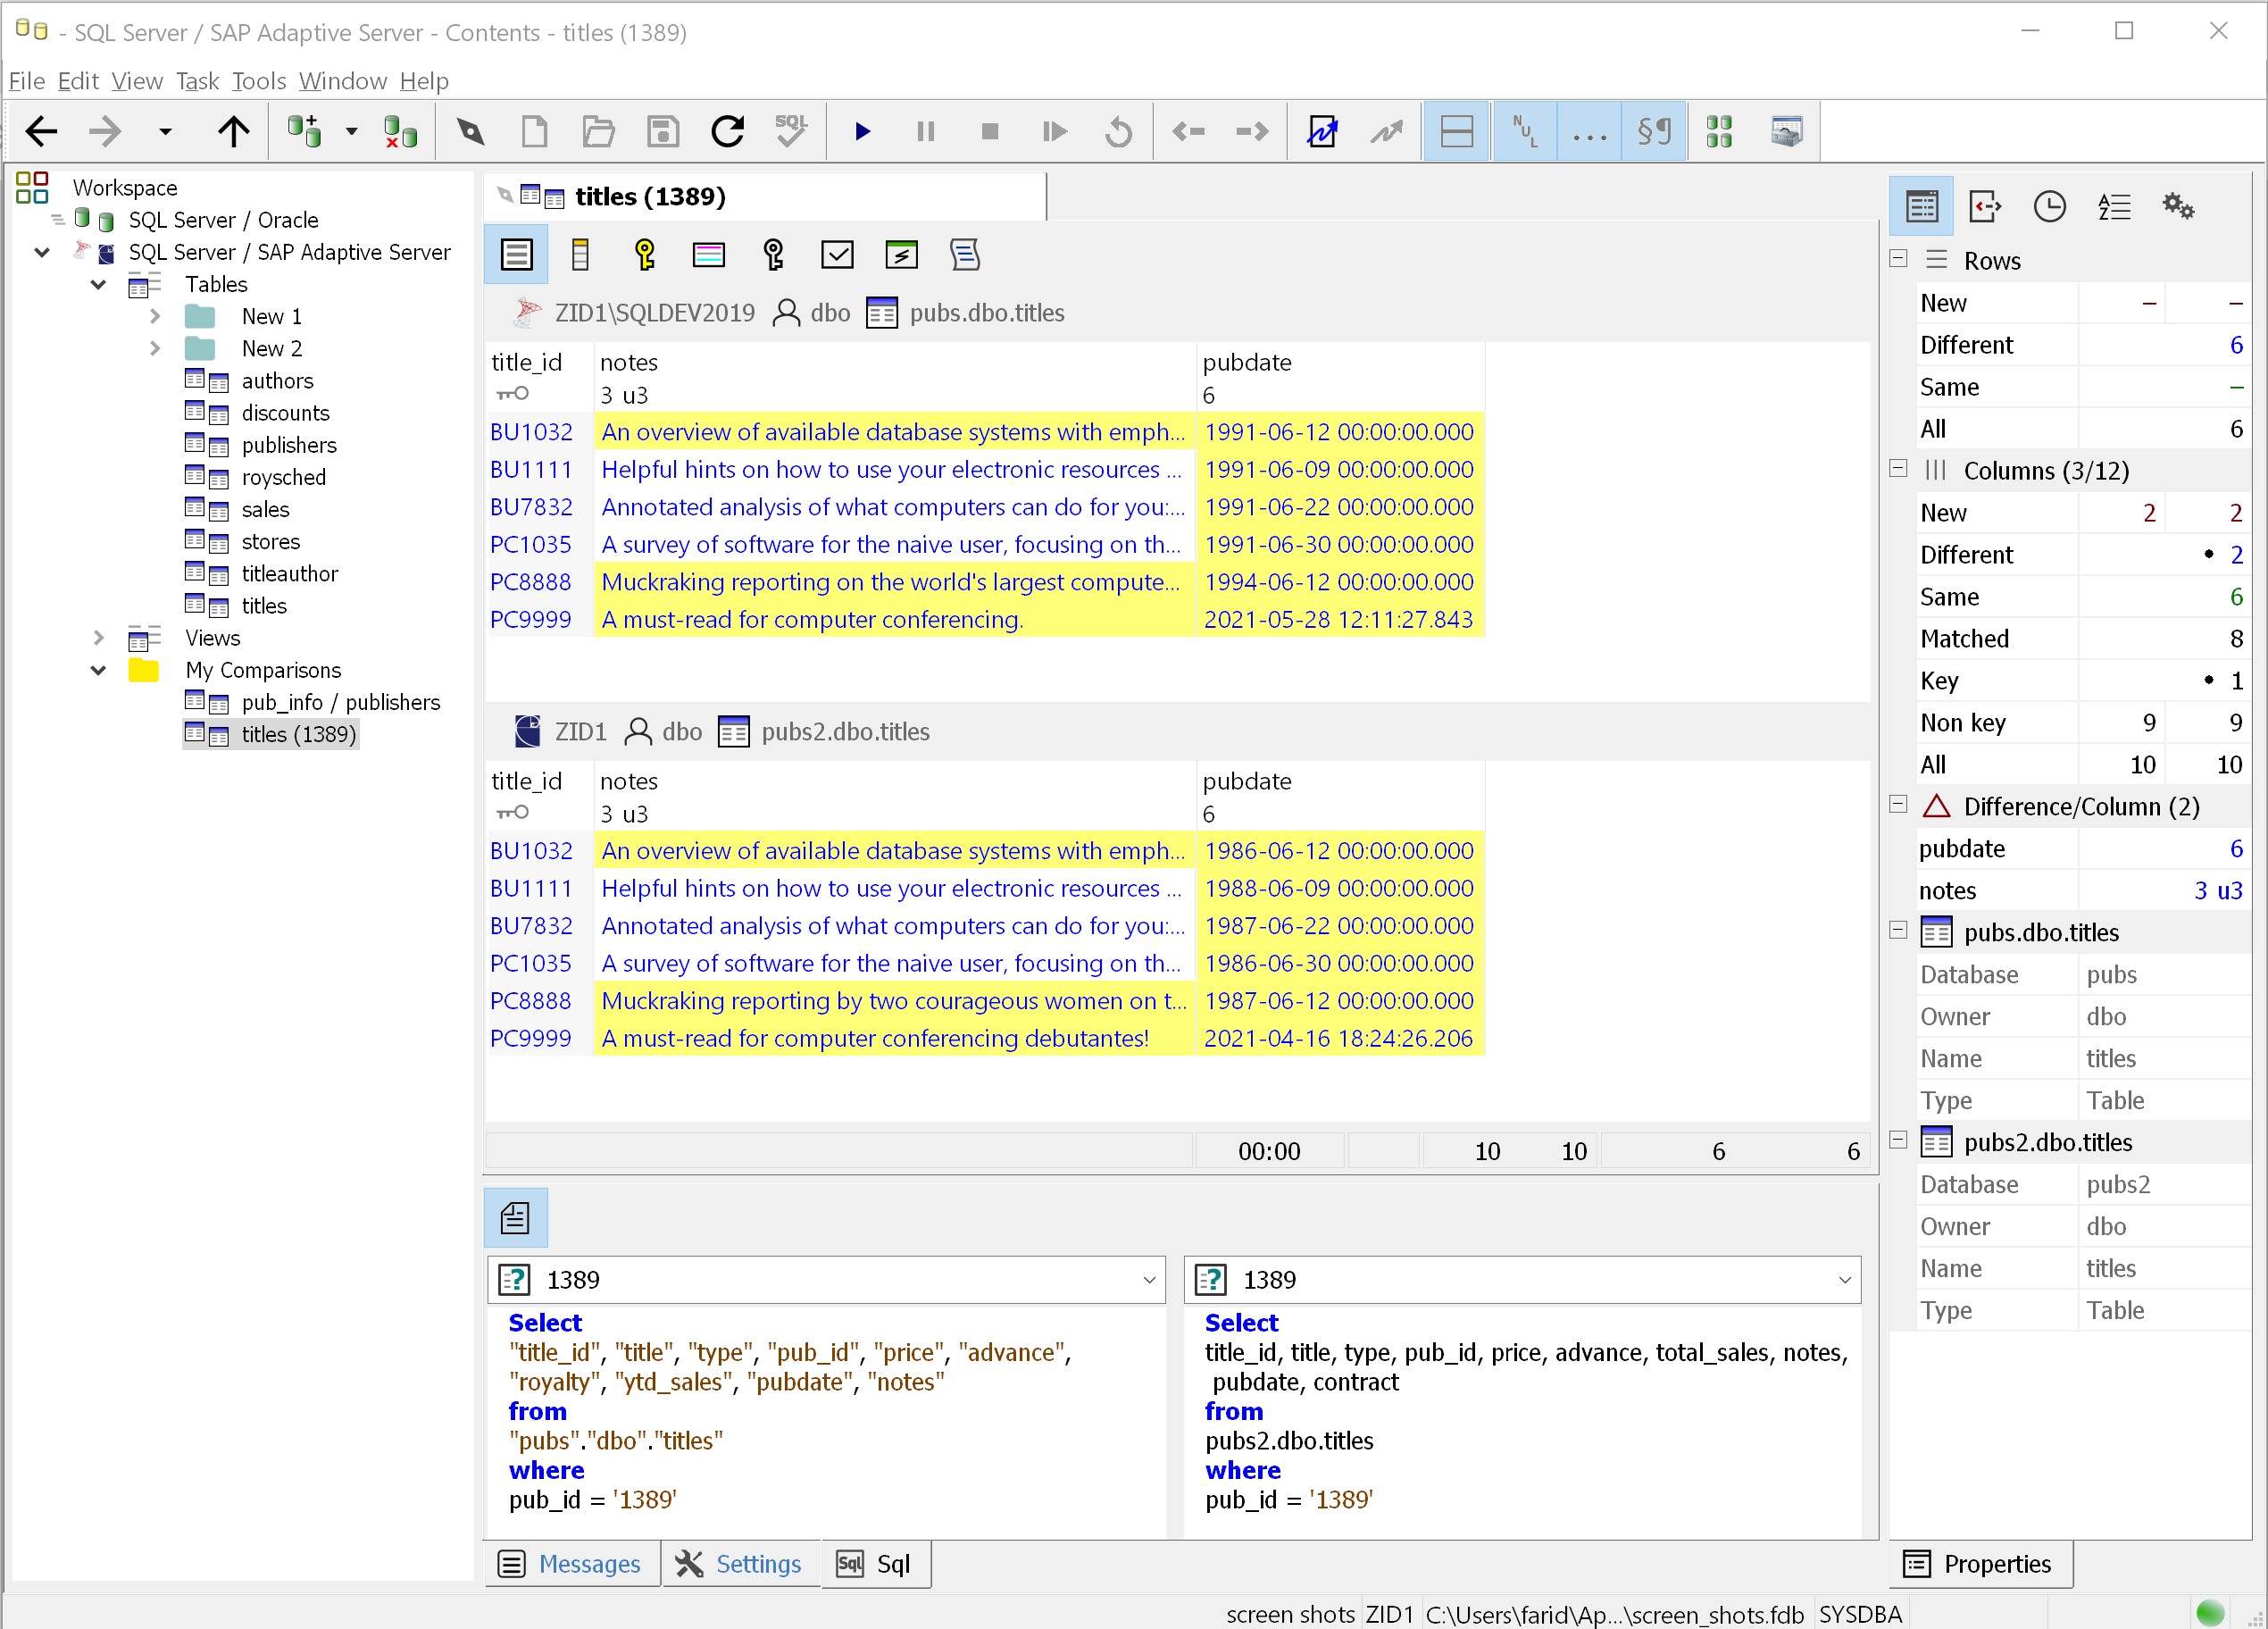Open the navigation history dropdown arrow
The image size is (2268, 1629).
(166, 131)
